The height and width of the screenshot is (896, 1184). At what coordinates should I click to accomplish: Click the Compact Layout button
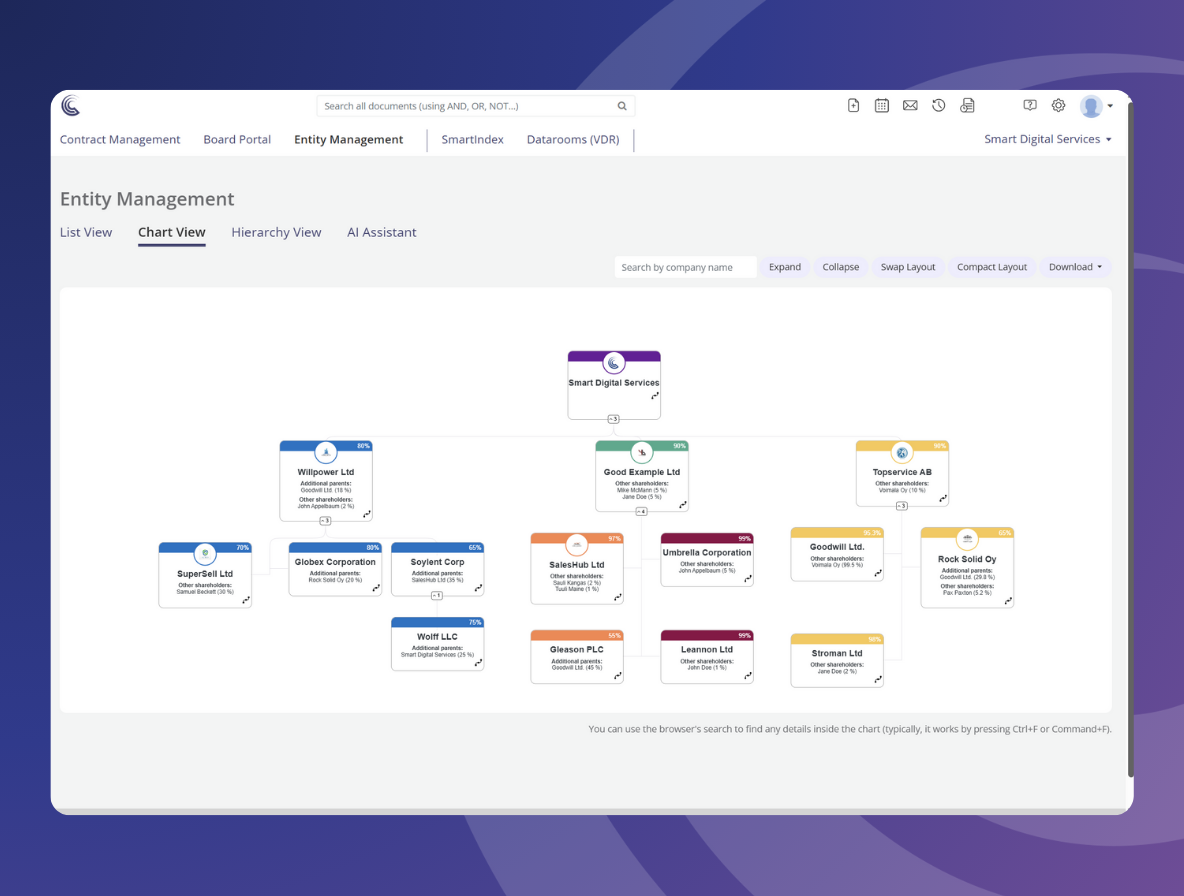click(991, 267)
